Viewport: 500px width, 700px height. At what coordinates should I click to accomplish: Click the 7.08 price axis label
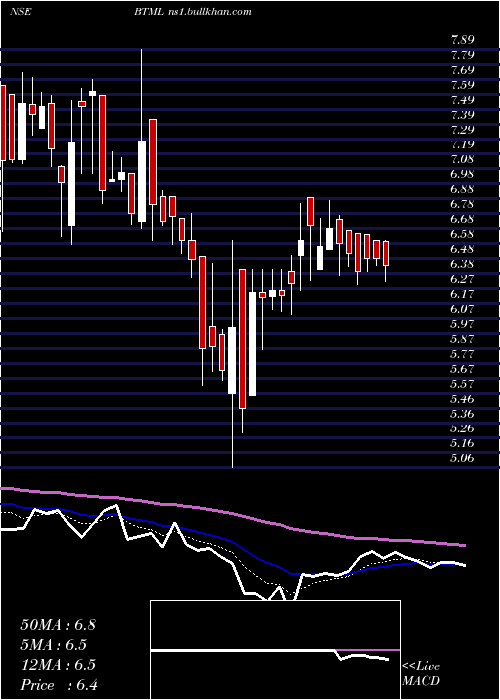pos(463,159)
